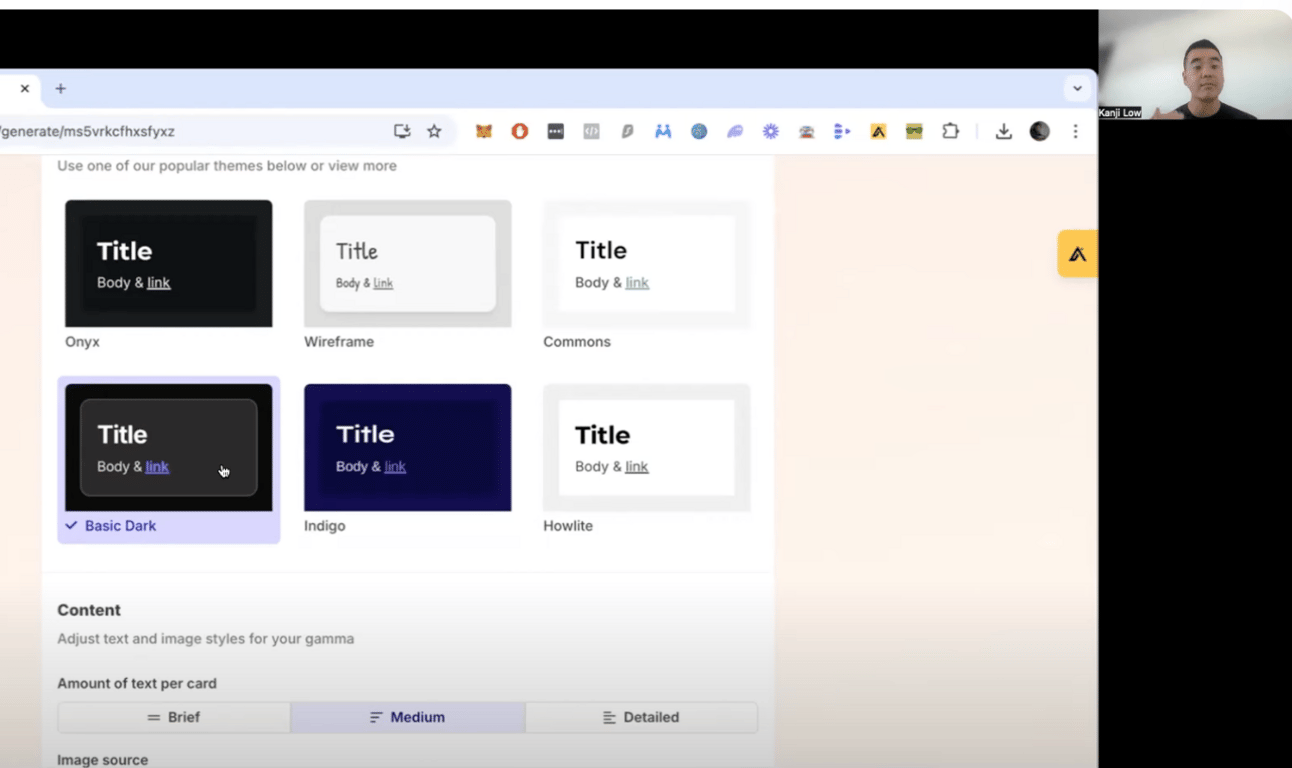Image resolution: width=1292 pixels, height=768 pixels.
Task: Click the 'Use one of our popular themes' text
Action: [x=227, y=166]
